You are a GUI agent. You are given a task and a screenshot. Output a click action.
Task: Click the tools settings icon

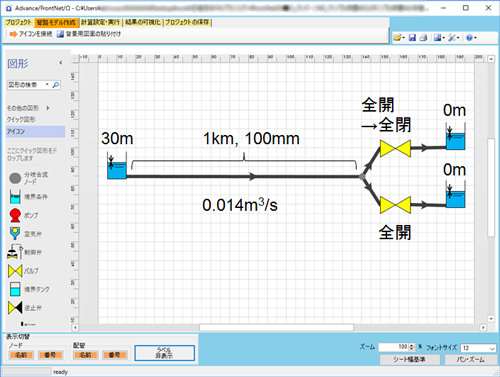[x=452, y=38]
